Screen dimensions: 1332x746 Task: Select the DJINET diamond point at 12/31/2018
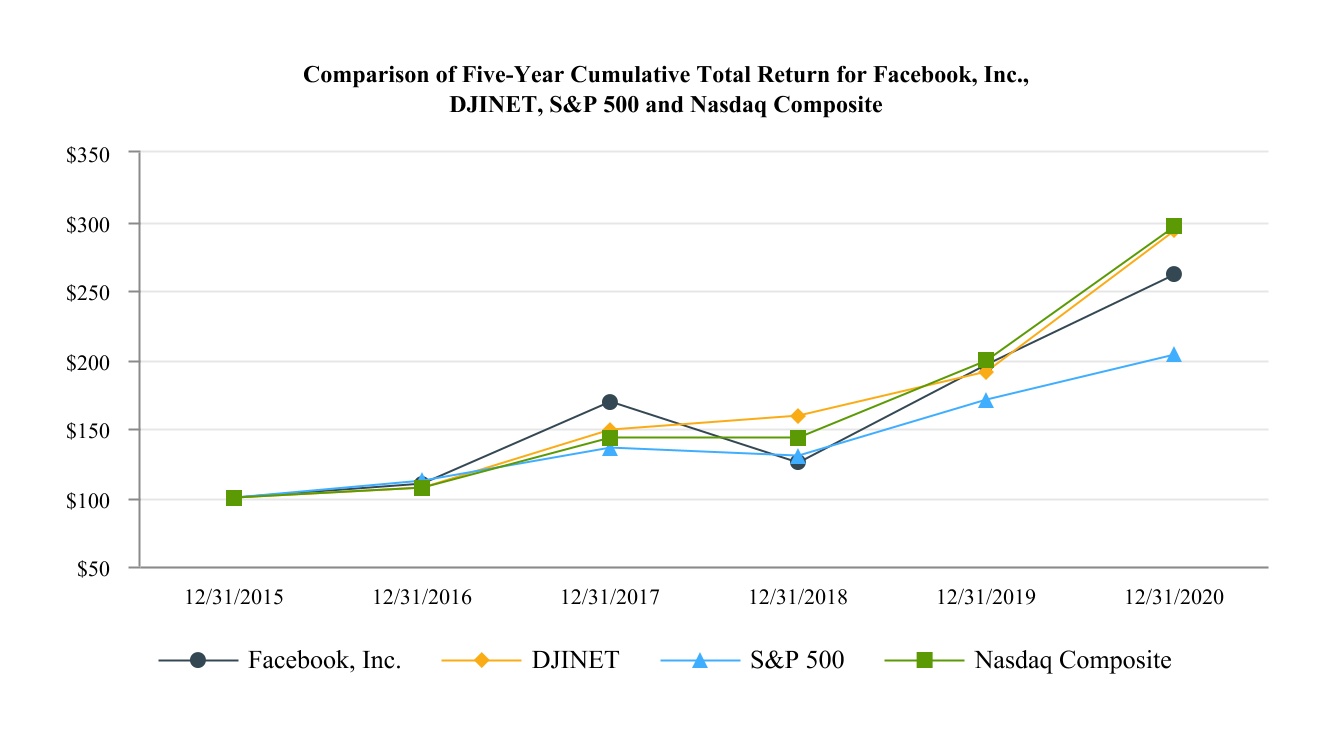[x=798, y=416]
